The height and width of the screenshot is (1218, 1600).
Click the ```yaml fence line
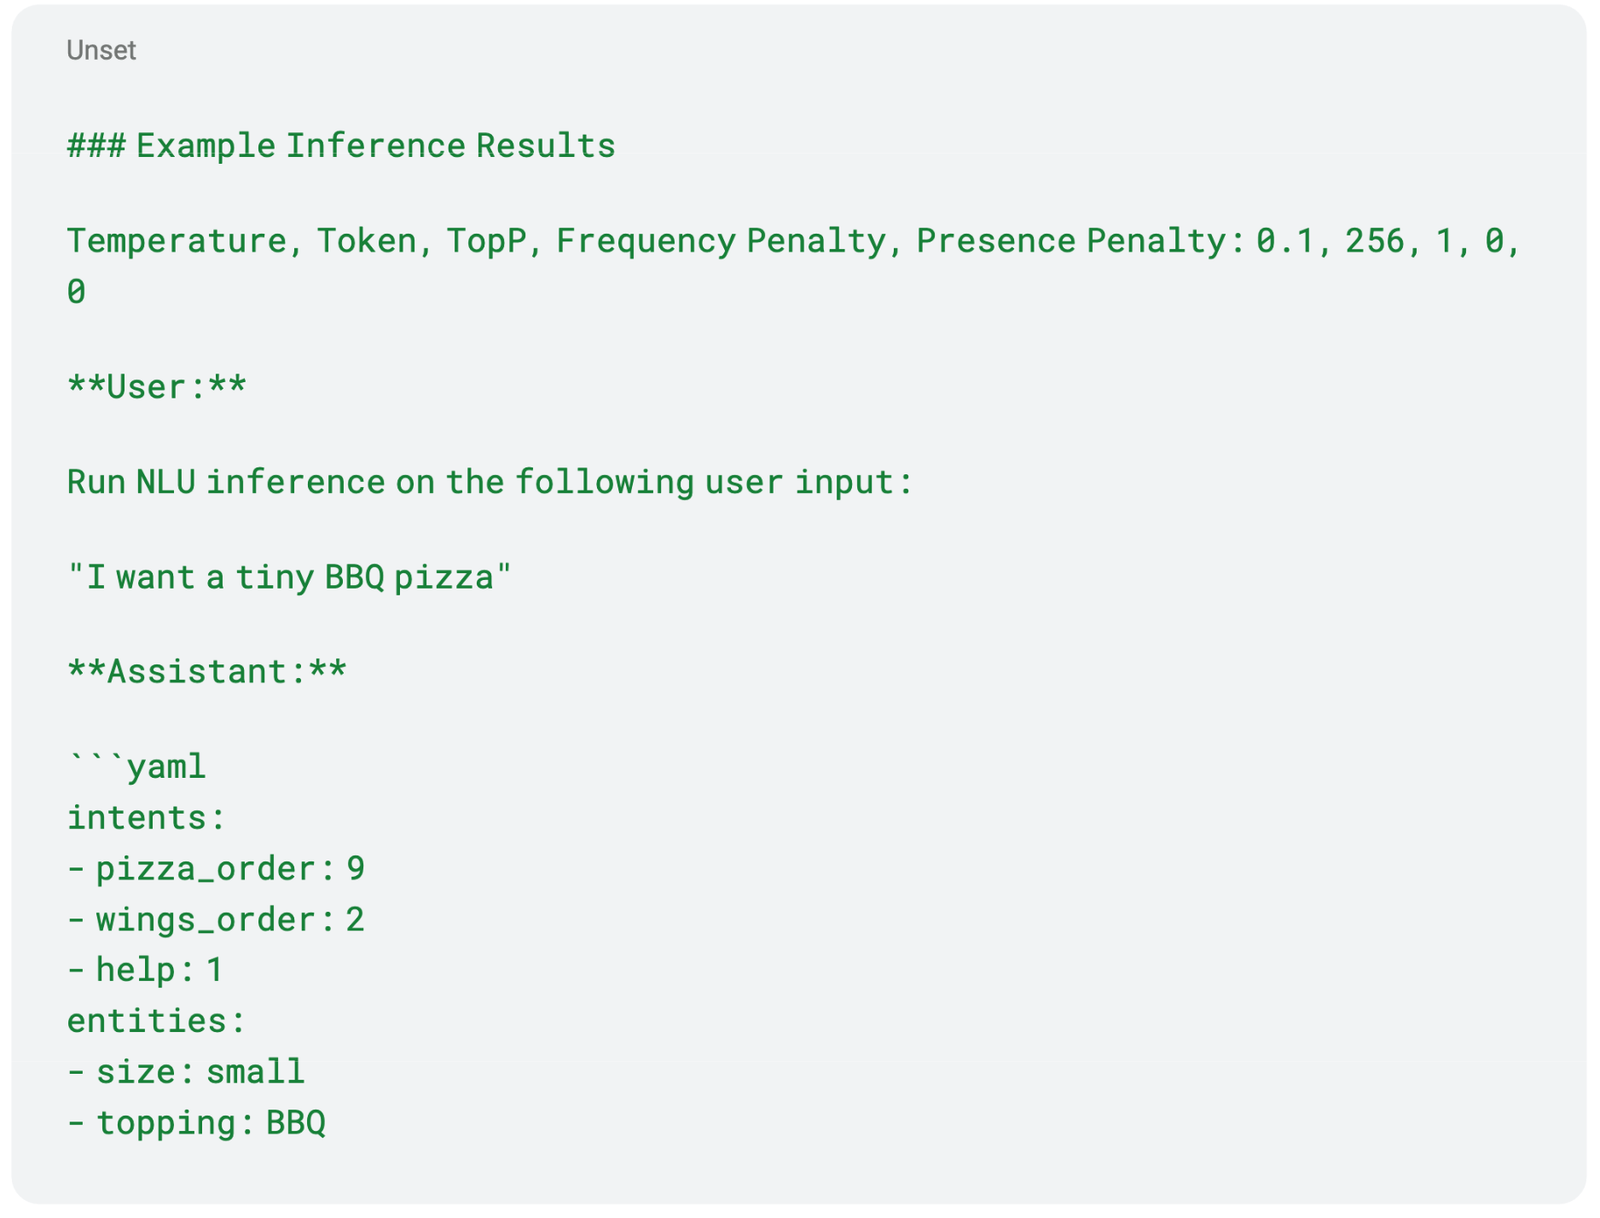pos(137,767)
